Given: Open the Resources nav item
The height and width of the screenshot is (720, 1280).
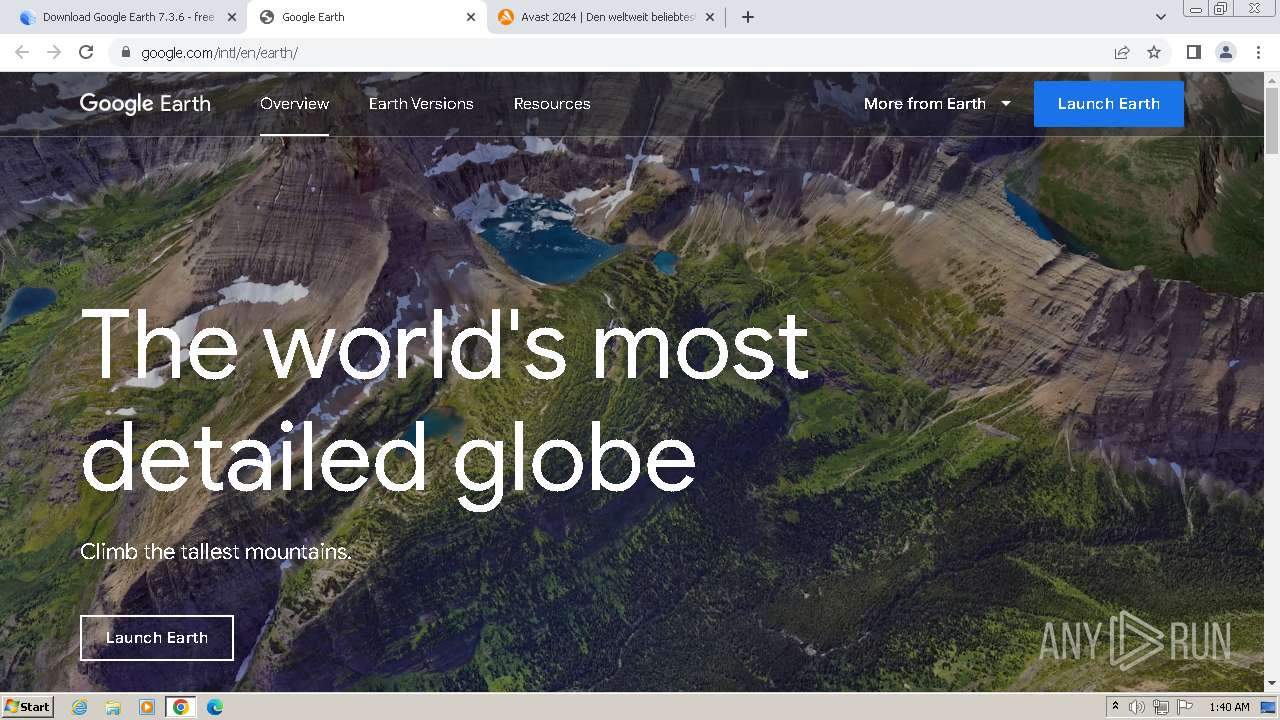Looking at the screenshot, I should (552, 104).
